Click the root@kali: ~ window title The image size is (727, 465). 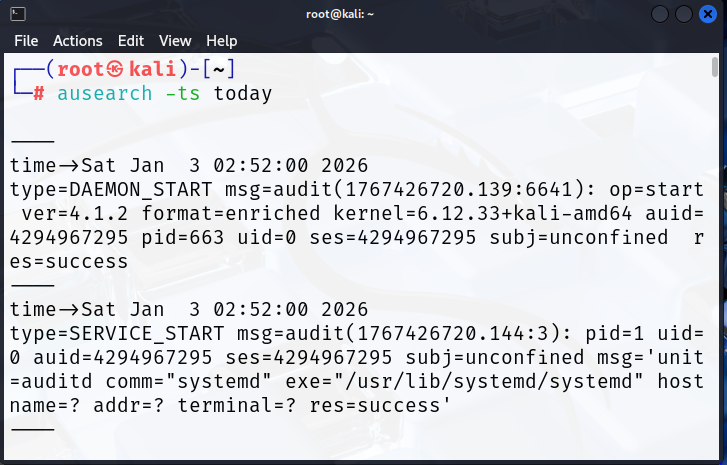tap(340, 14)
